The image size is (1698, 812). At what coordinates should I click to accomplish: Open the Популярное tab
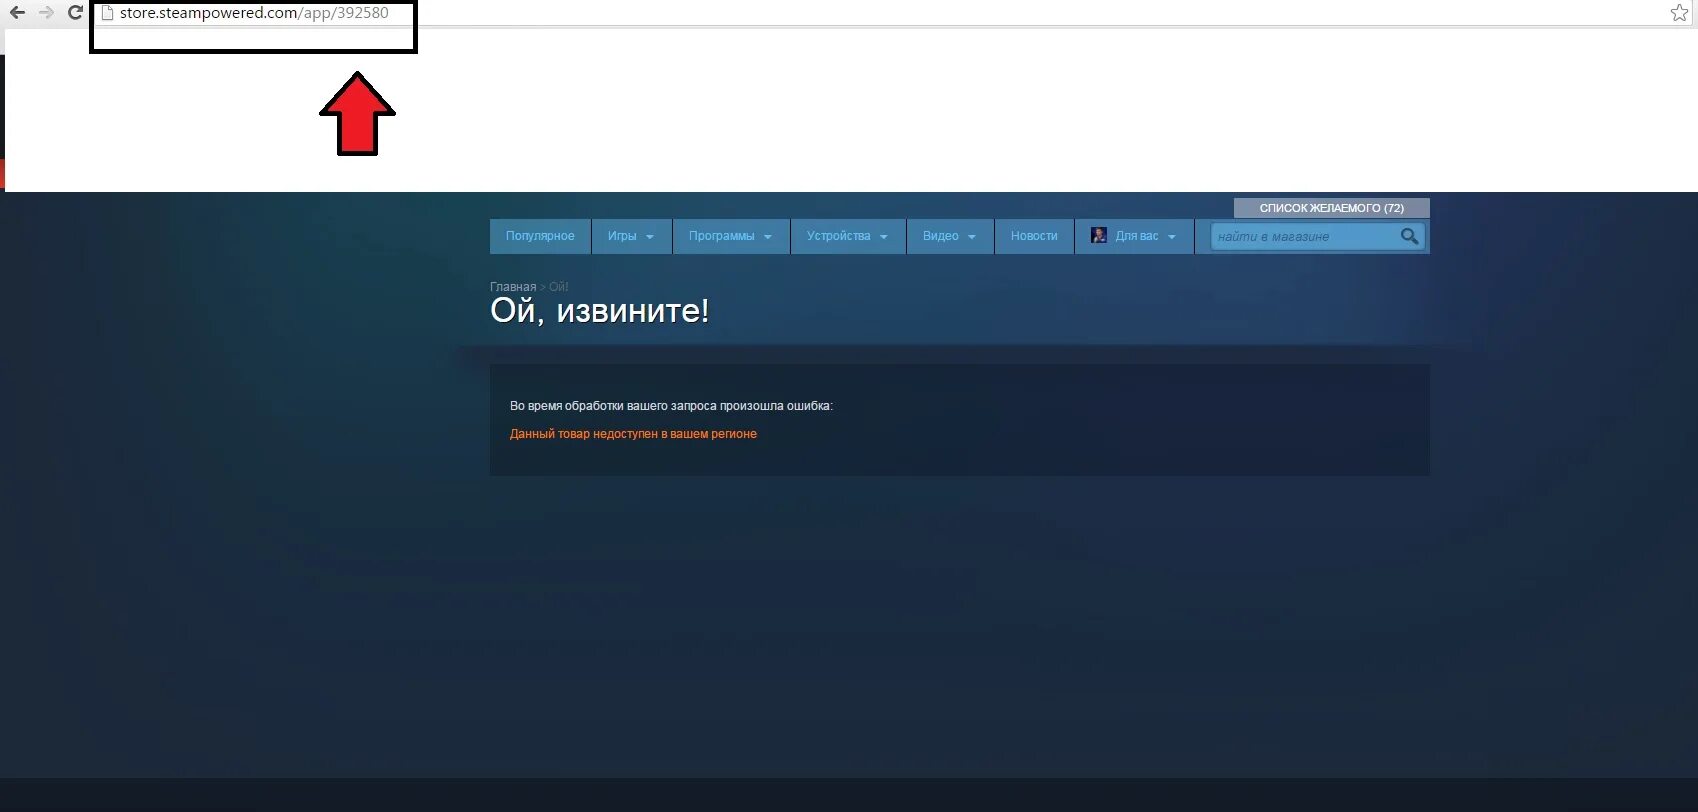[x=540, y=236]
